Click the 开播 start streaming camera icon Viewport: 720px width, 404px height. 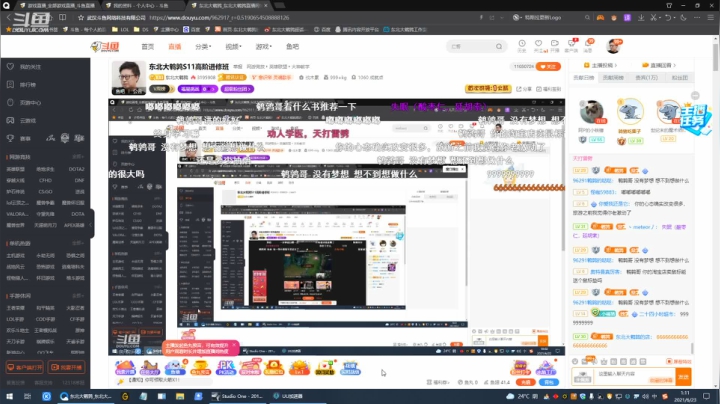click(x=555, y=45)
